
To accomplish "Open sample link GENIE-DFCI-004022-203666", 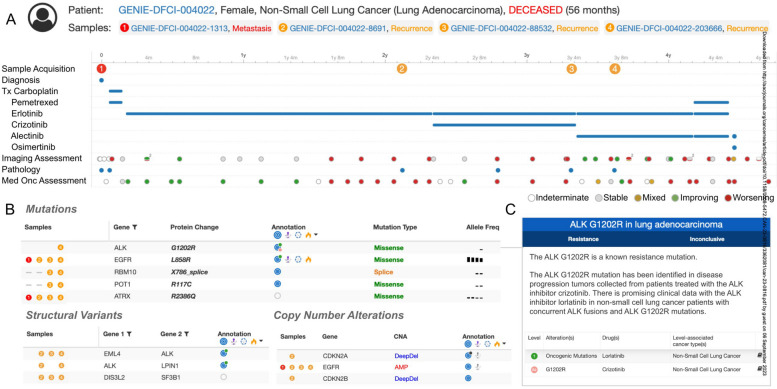I will [668, 28].
